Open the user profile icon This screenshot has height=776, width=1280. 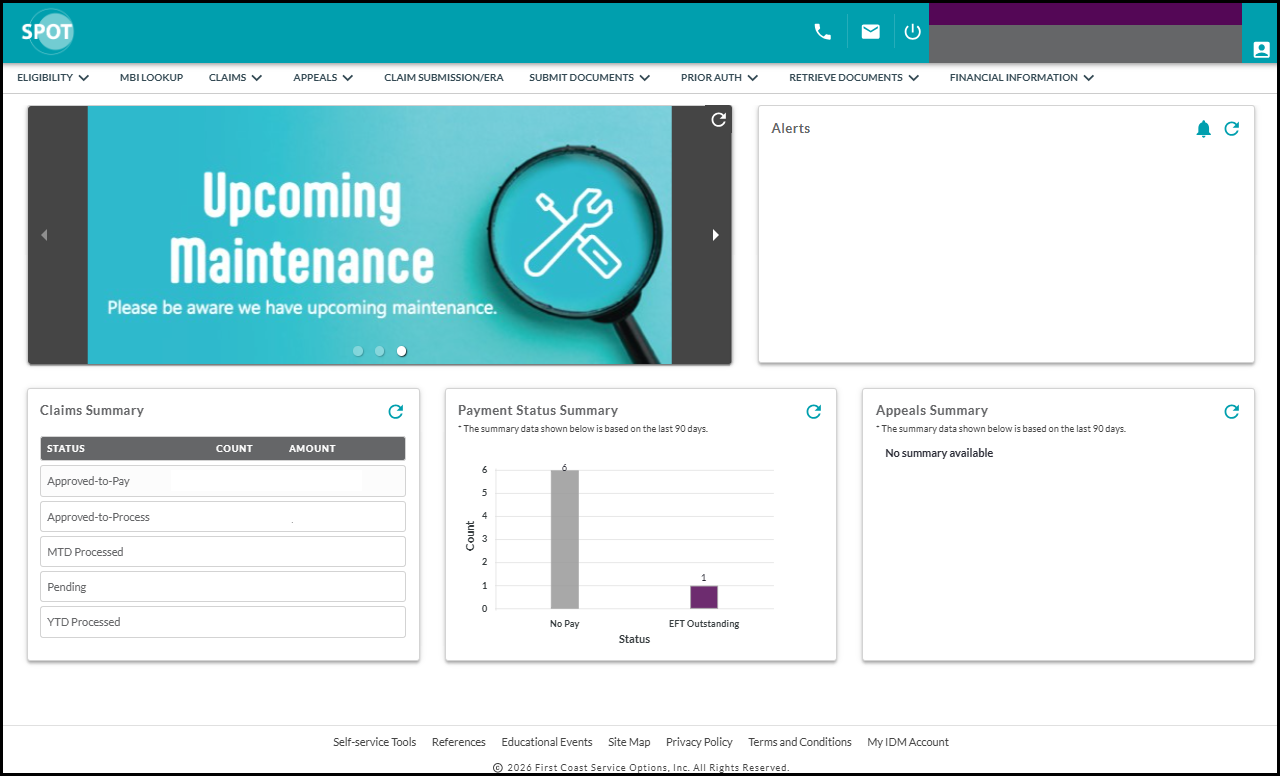tap(1261, 49)
